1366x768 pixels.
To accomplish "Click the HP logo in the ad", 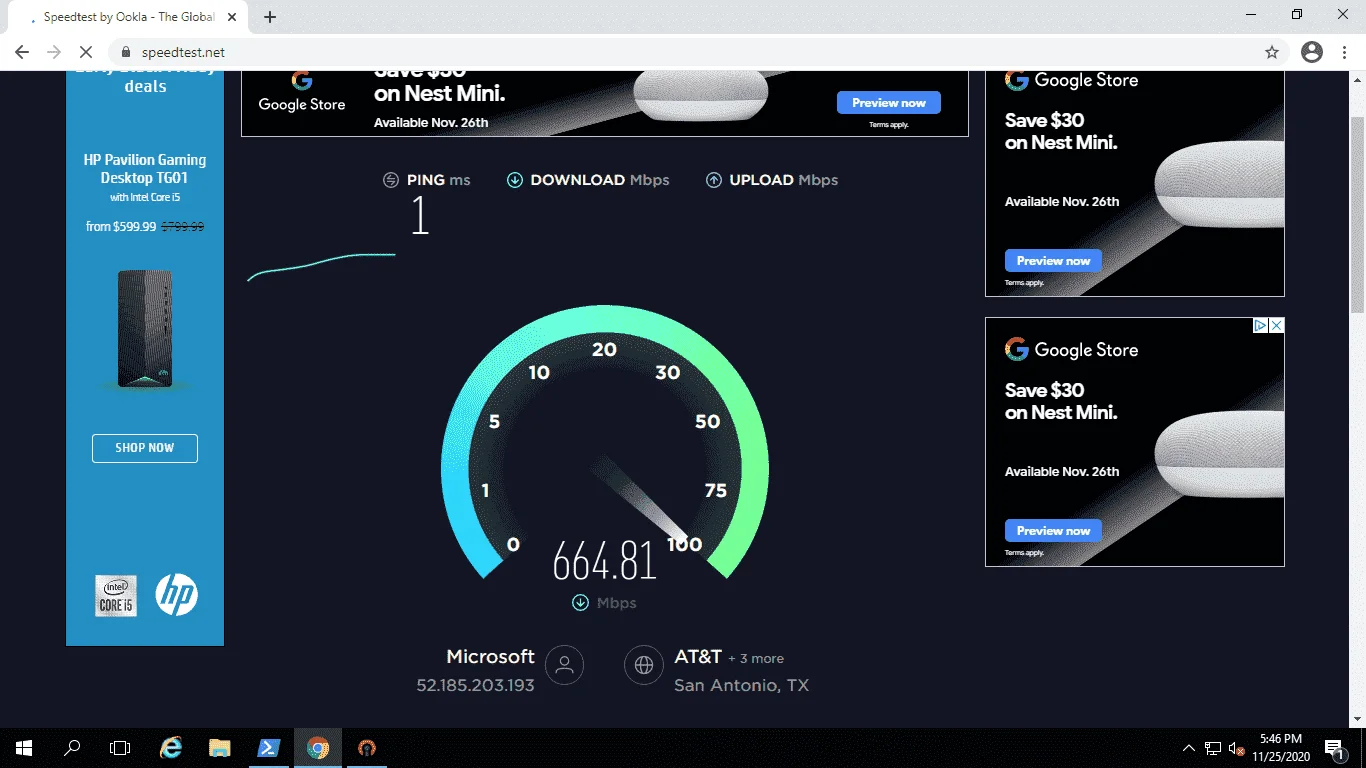I will (177, 595).
